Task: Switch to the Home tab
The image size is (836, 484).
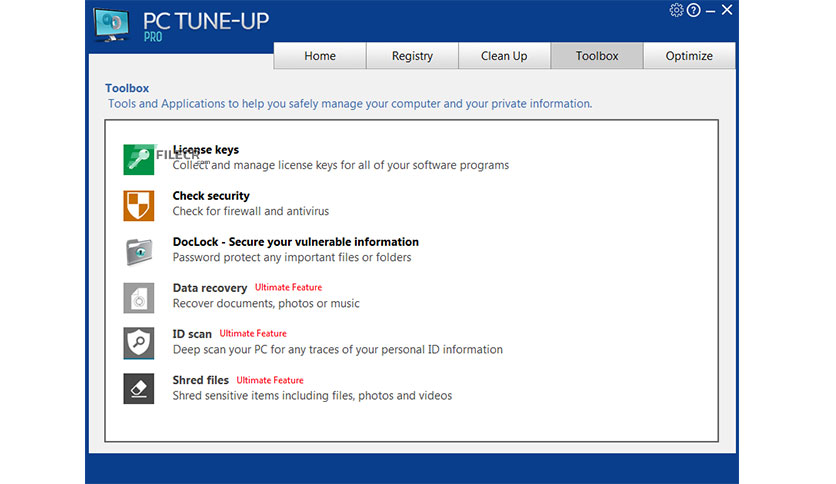Action: (320, 56)
